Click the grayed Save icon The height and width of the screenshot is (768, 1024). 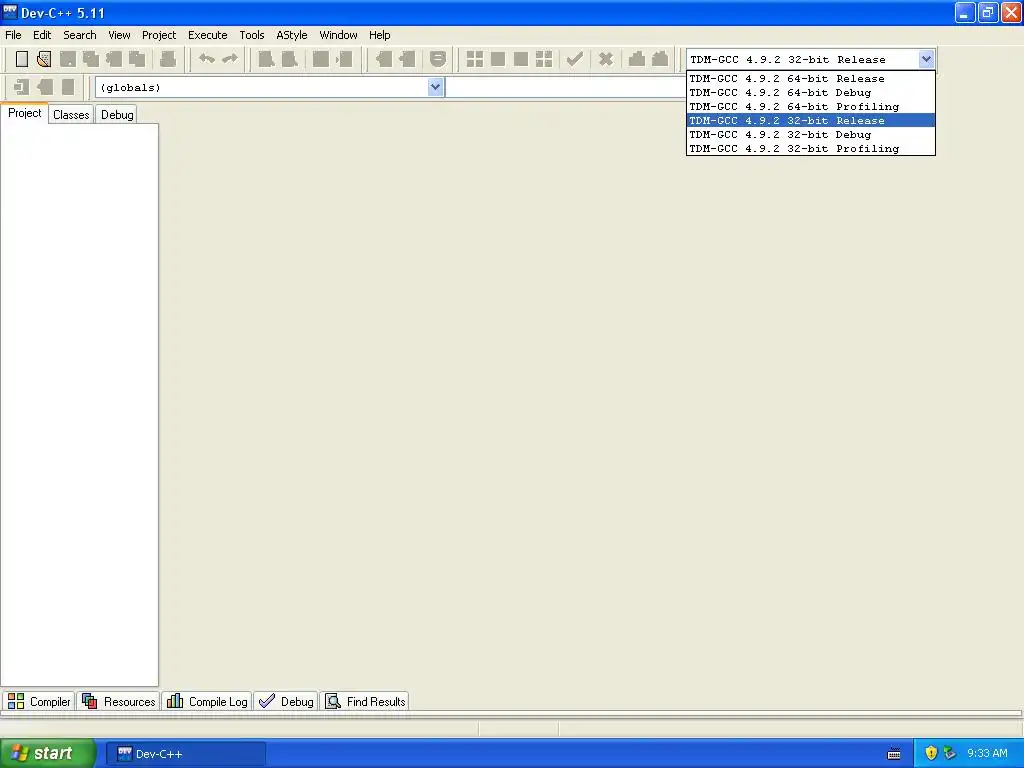(68, 59)
